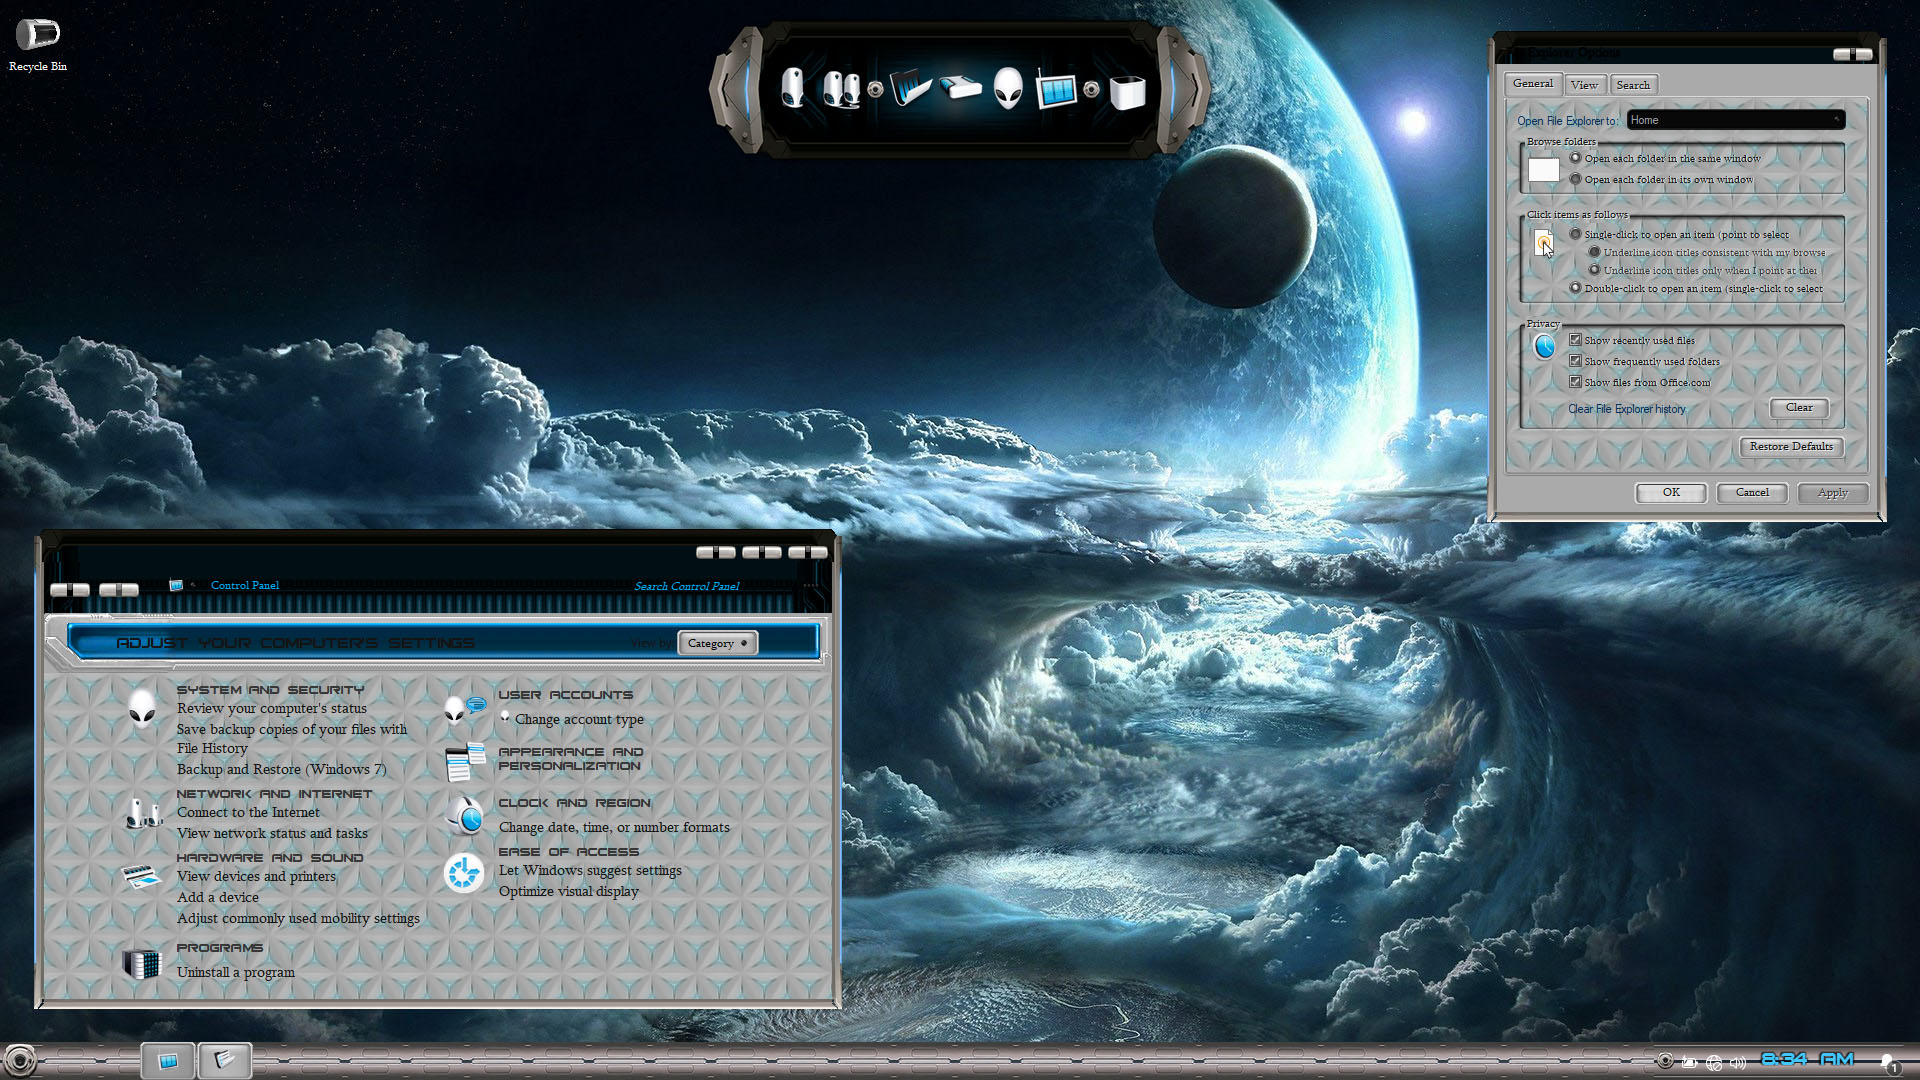Click the single computer tower dock icon
1920x1080 pixels.
tap(792, 88)
